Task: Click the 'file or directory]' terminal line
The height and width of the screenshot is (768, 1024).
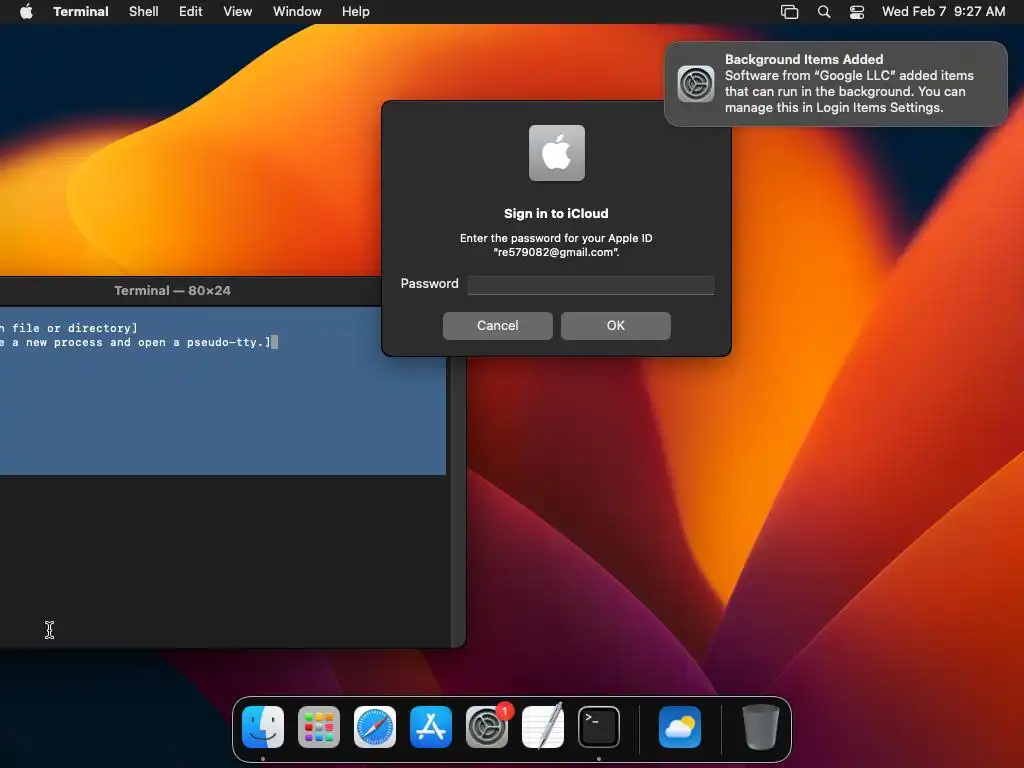Action: coord(74,328)
